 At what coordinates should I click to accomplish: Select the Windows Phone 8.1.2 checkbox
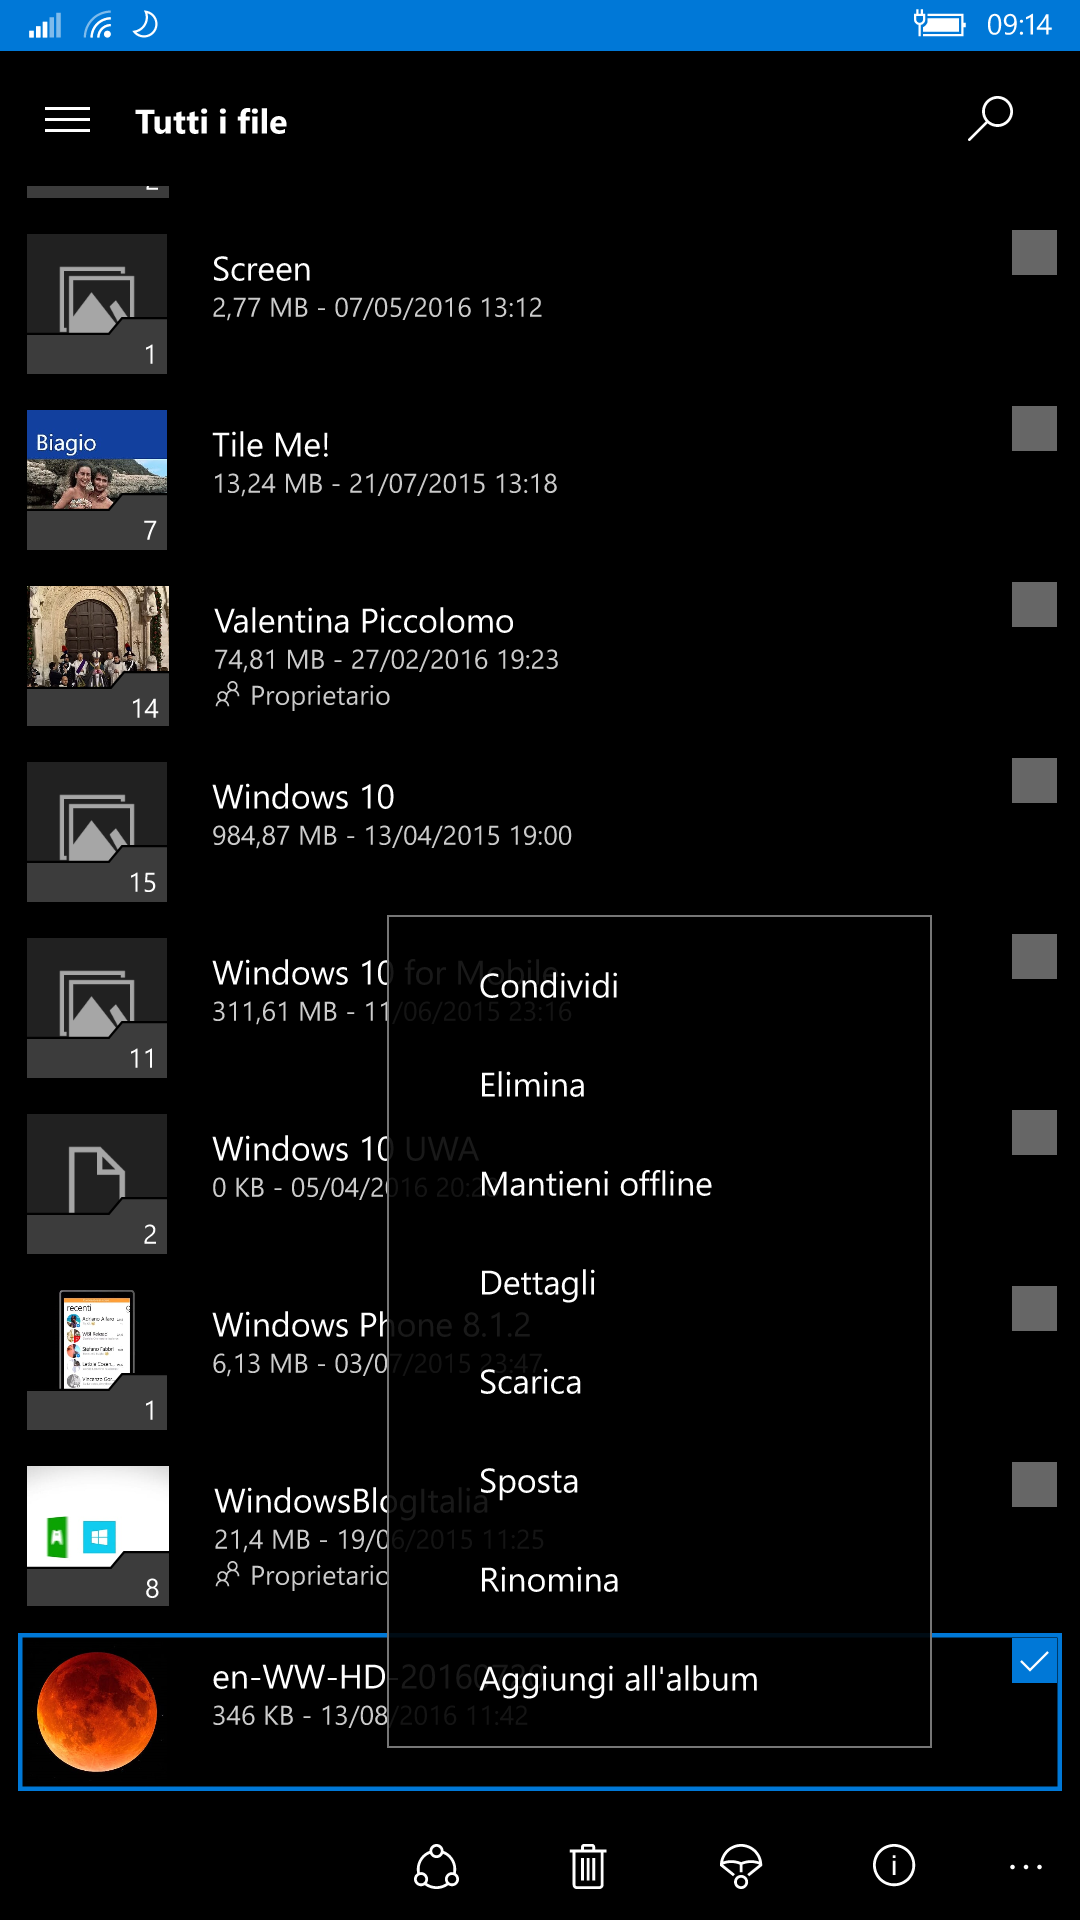click(1034, 1308)
